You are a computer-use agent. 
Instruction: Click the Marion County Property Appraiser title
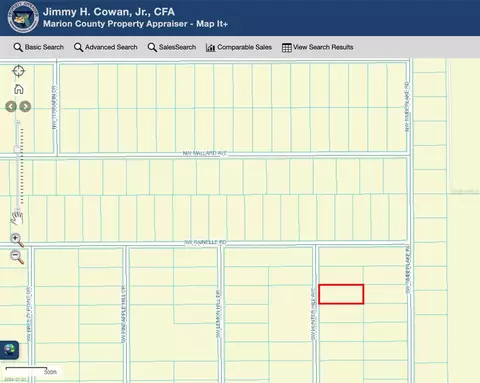click(x=135, y=24)
